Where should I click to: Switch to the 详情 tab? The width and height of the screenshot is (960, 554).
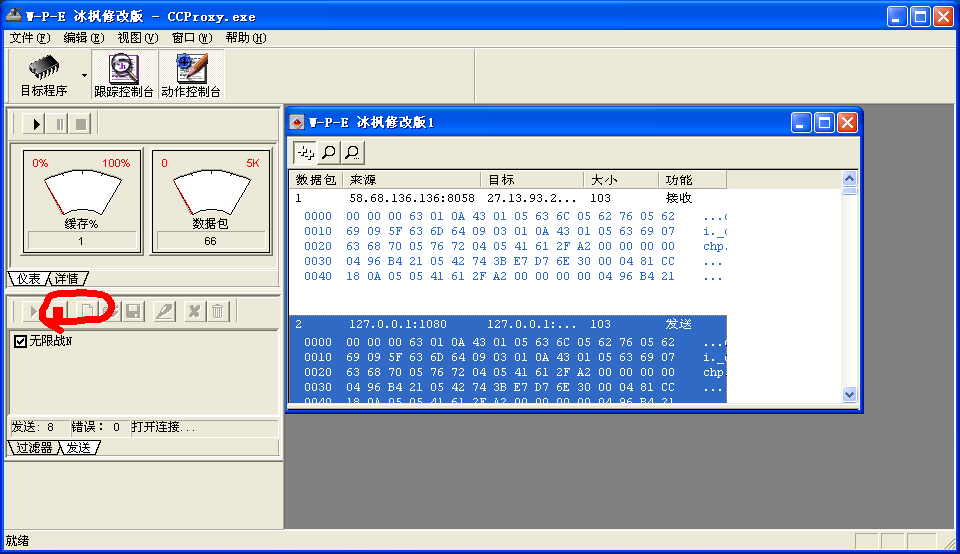(x=67, y=278)
